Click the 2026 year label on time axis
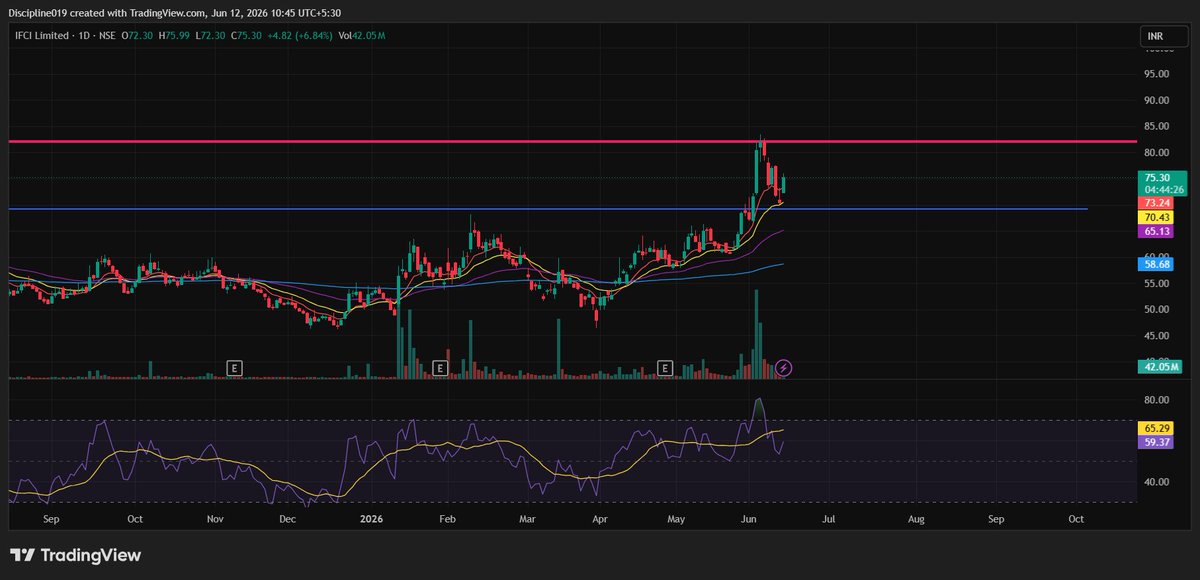 click(x=371, y=520)
